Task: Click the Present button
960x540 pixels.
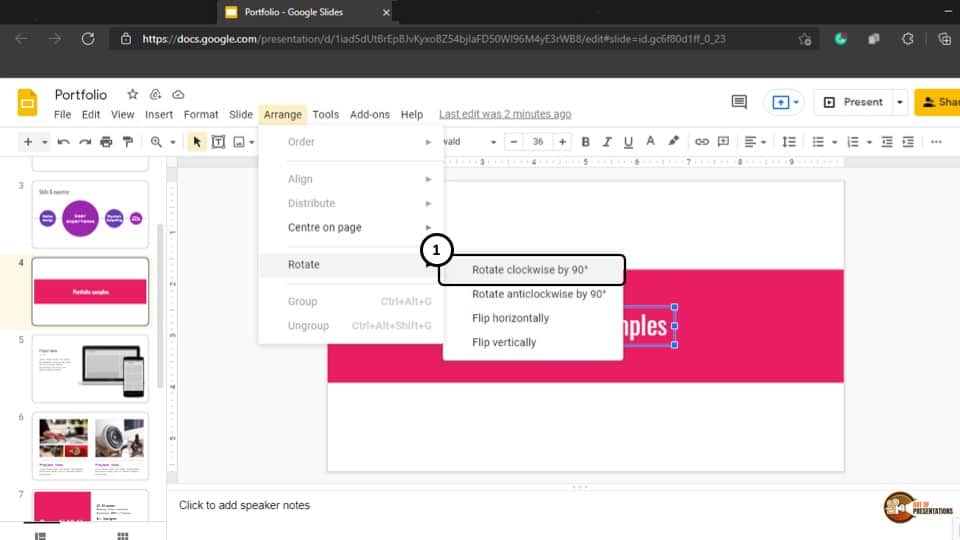Action: pos(853,102)
